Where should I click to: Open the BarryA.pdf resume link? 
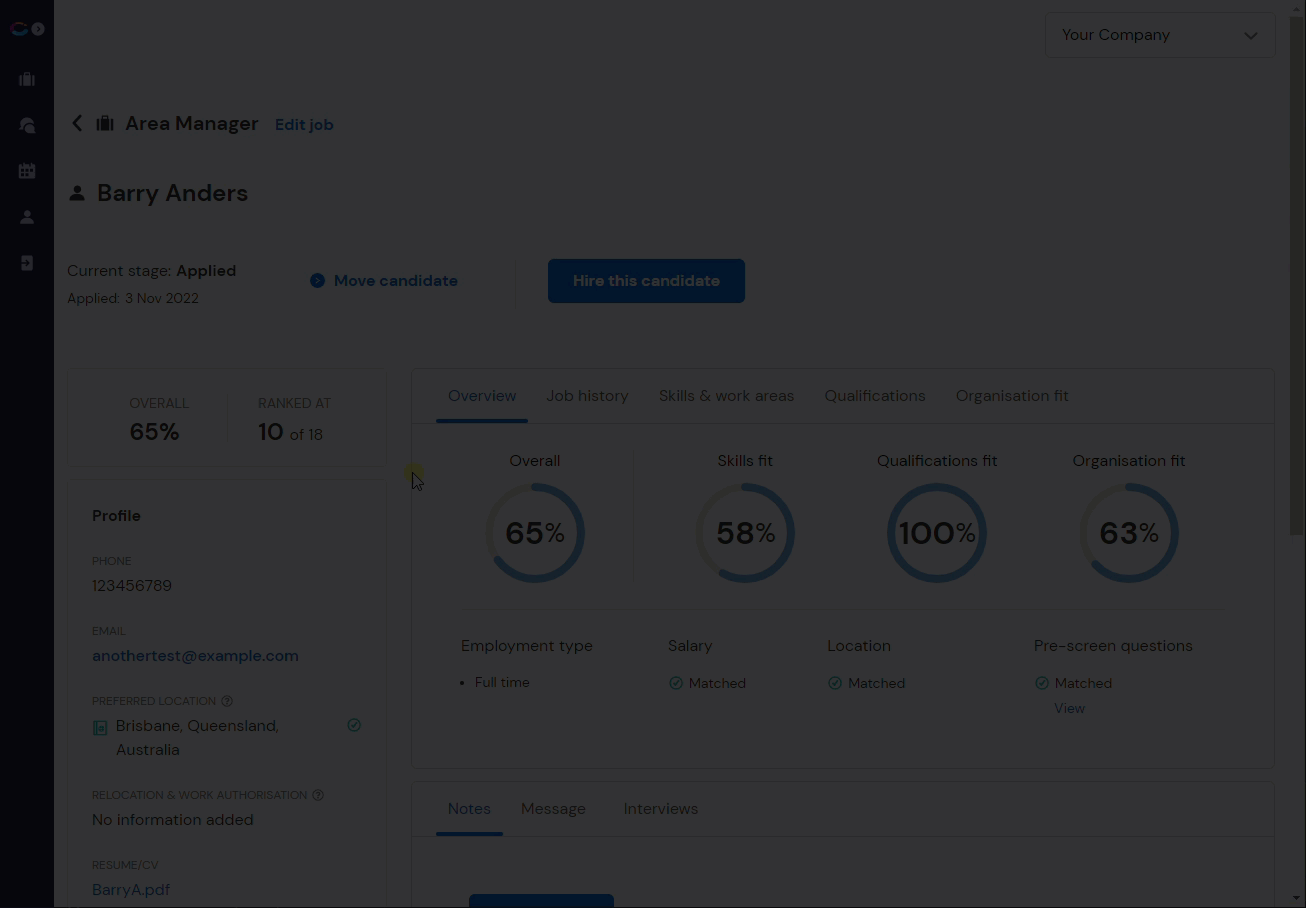coord(131,890)
